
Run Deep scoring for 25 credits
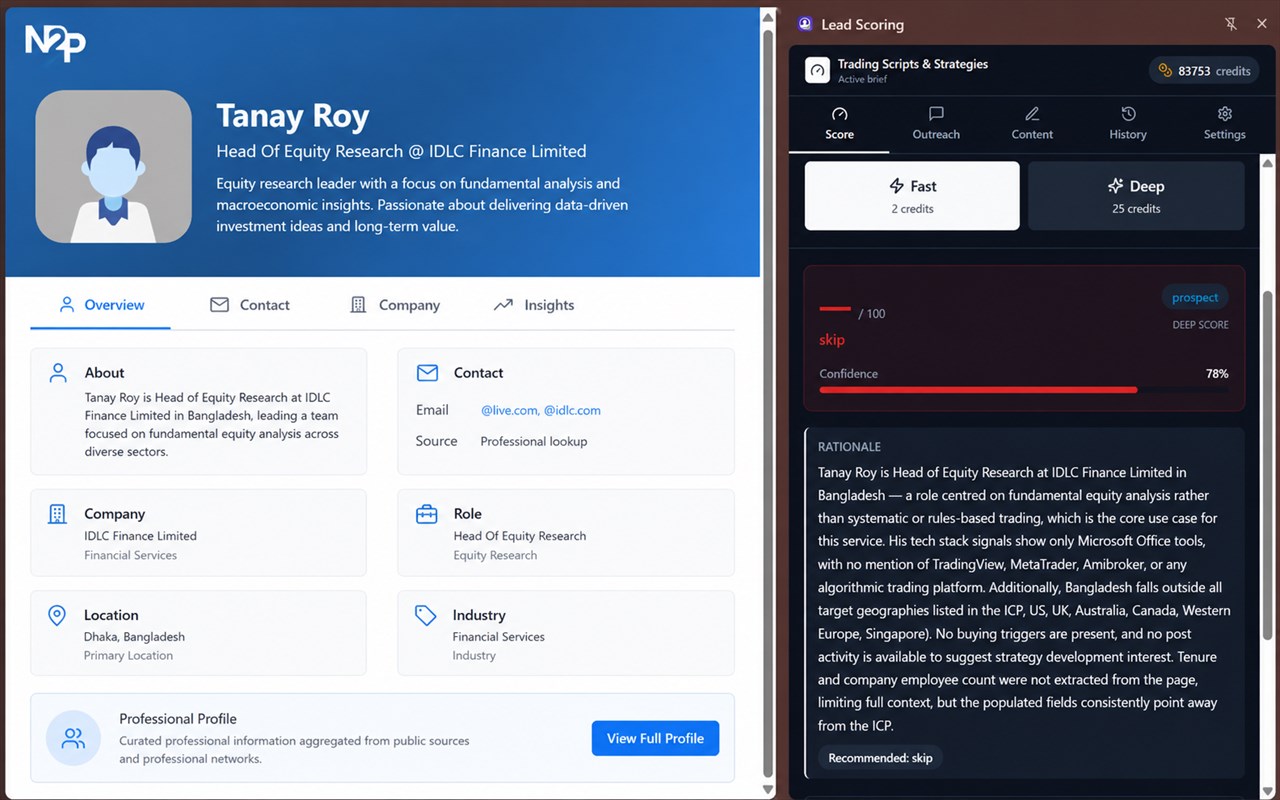coord(1136,196)
